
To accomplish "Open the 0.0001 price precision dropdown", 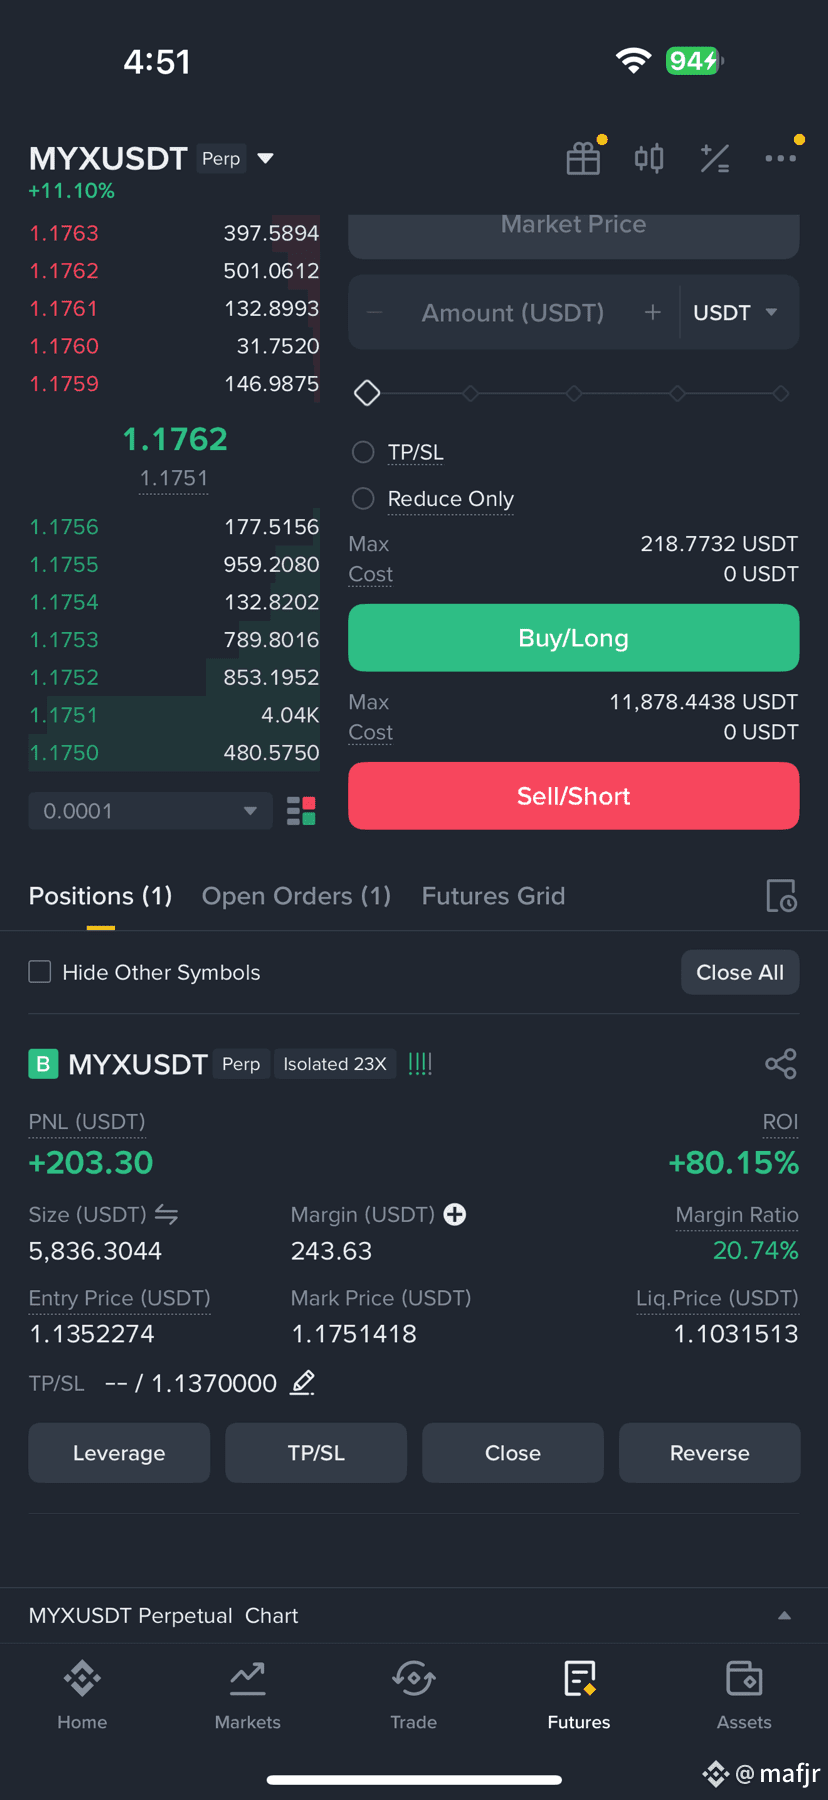I will 150,811.
